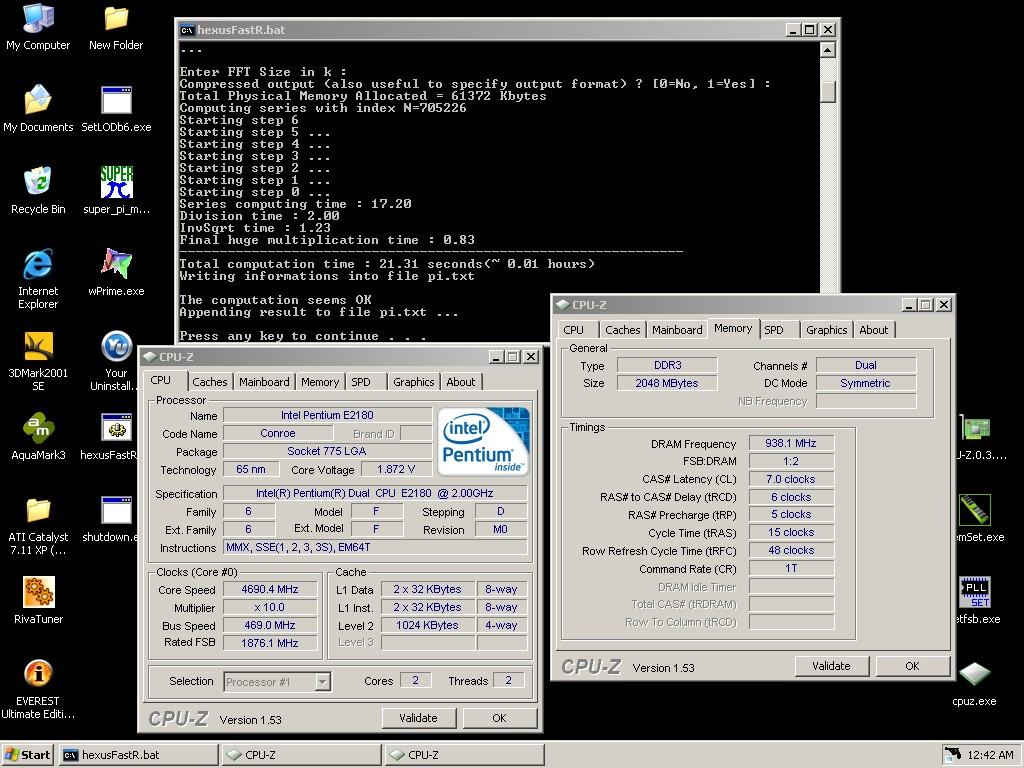Click the console window scrollbar thumb

tap(827, 91)
